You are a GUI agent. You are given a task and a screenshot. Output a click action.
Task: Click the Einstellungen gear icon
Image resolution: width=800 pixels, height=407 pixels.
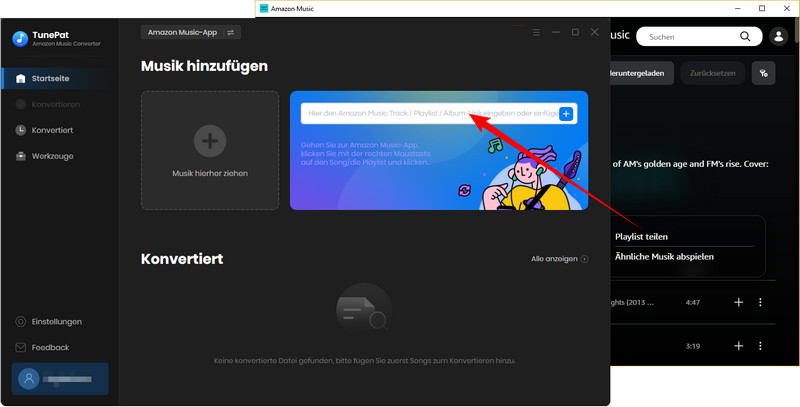pos(20,321)
